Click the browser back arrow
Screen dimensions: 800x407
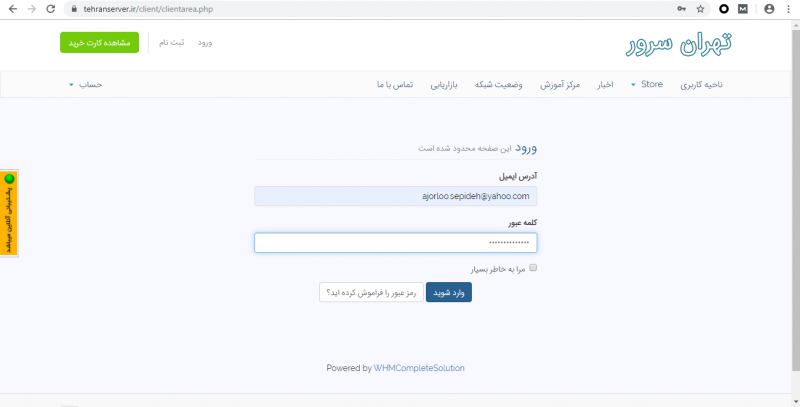pyautogui.click(x=11, y=8)
